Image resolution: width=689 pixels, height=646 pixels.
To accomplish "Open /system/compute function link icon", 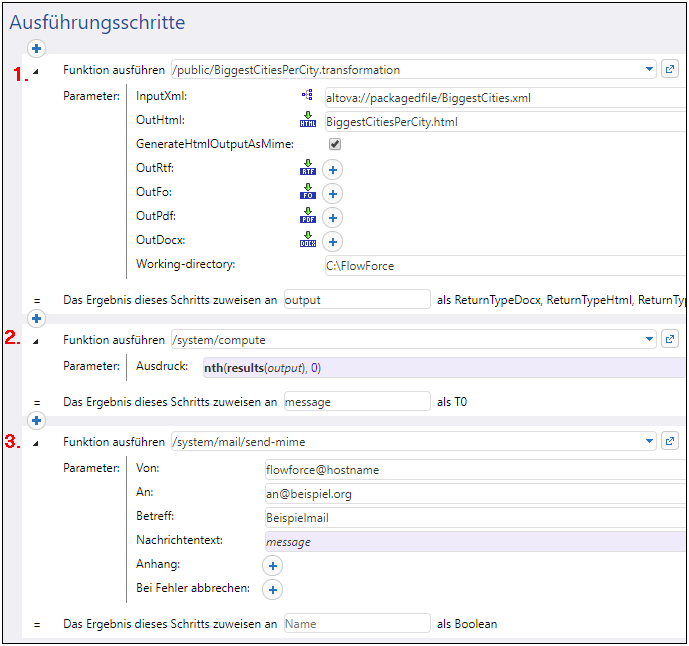I will (x=670, y=339).
